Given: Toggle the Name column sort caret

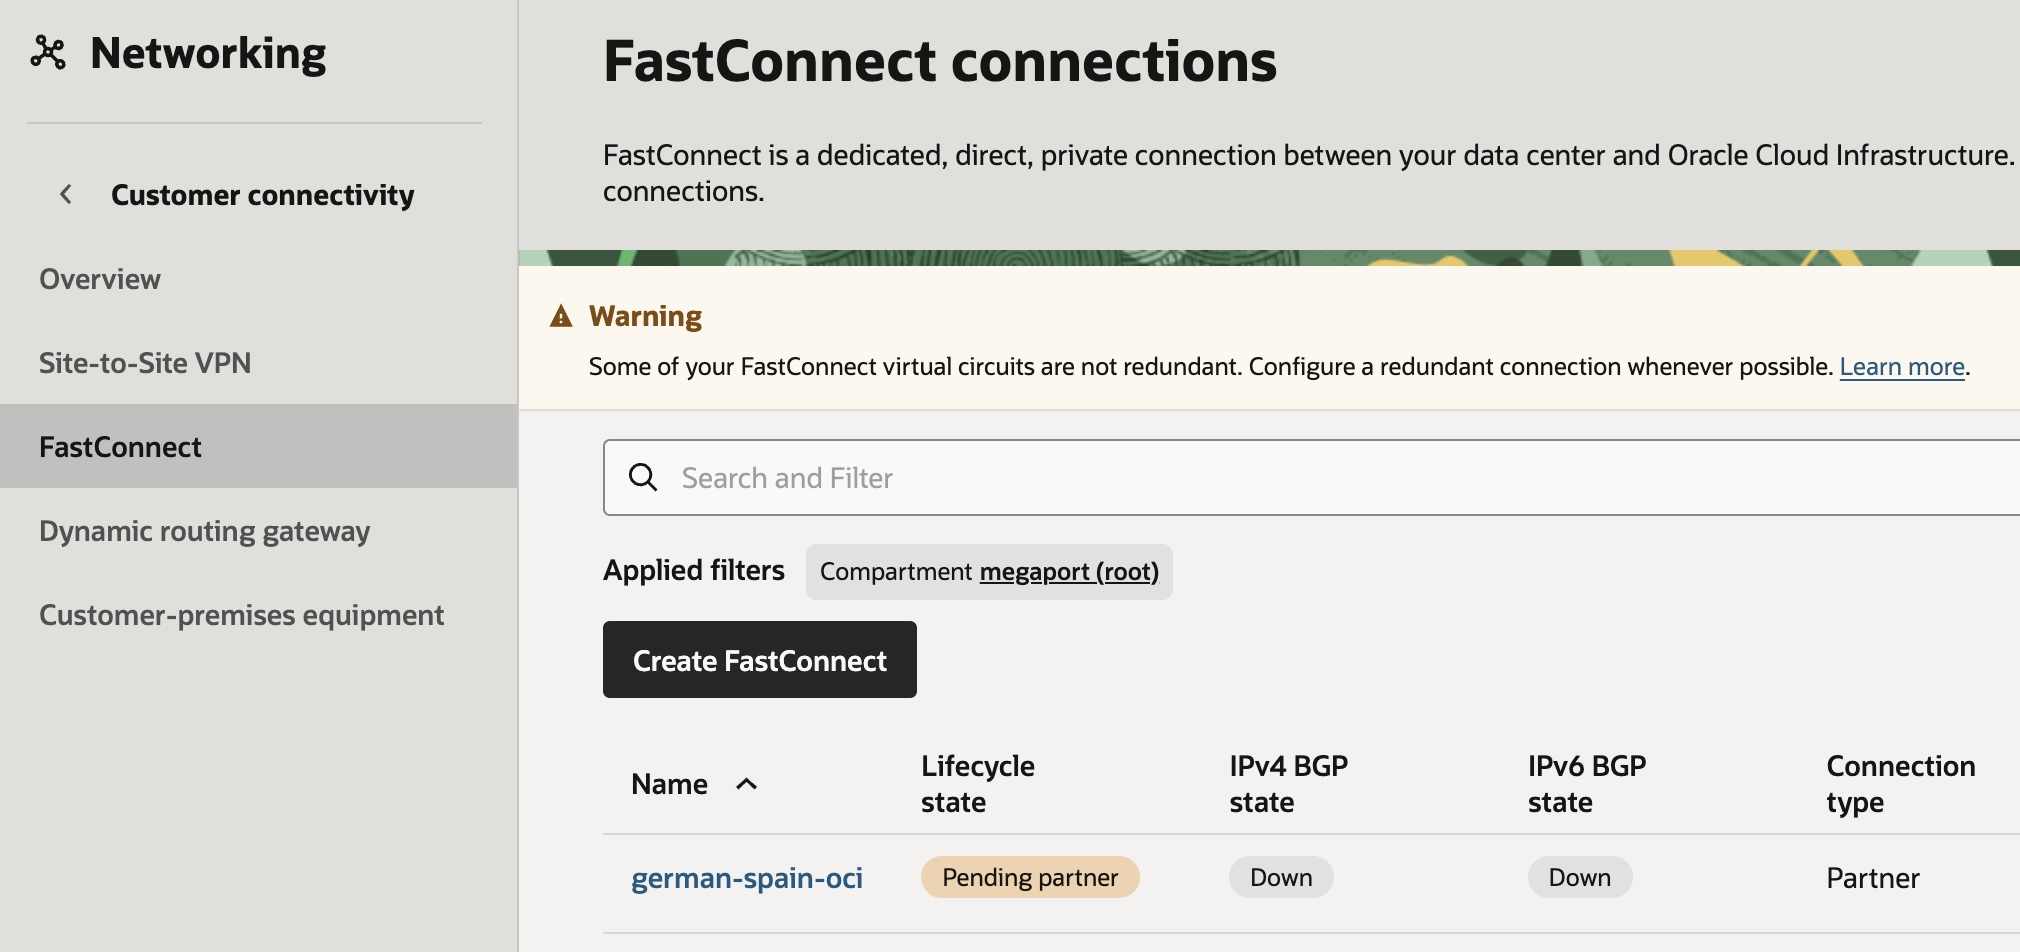Looking at the screenshot, I should (x=747, y=786).
